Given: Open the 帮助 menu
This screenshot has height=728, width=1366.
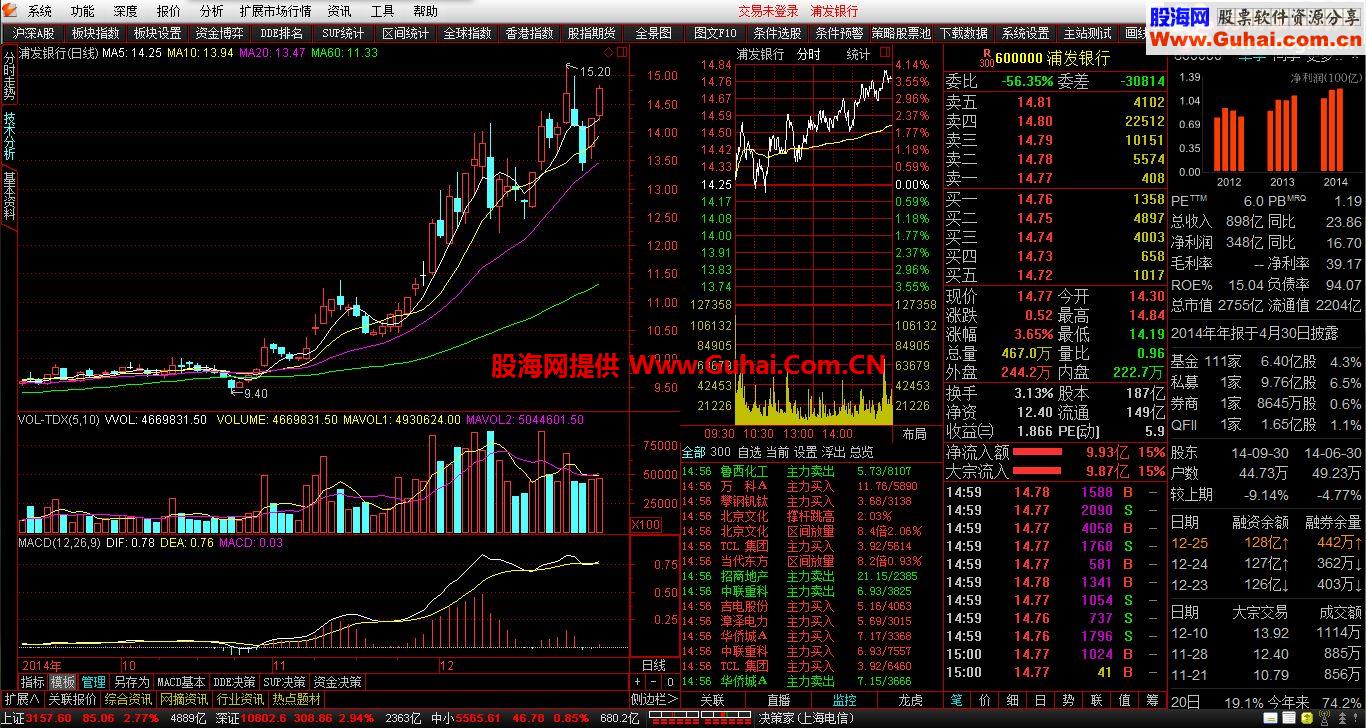Looking at the screenshot, I should coord(425,11).
